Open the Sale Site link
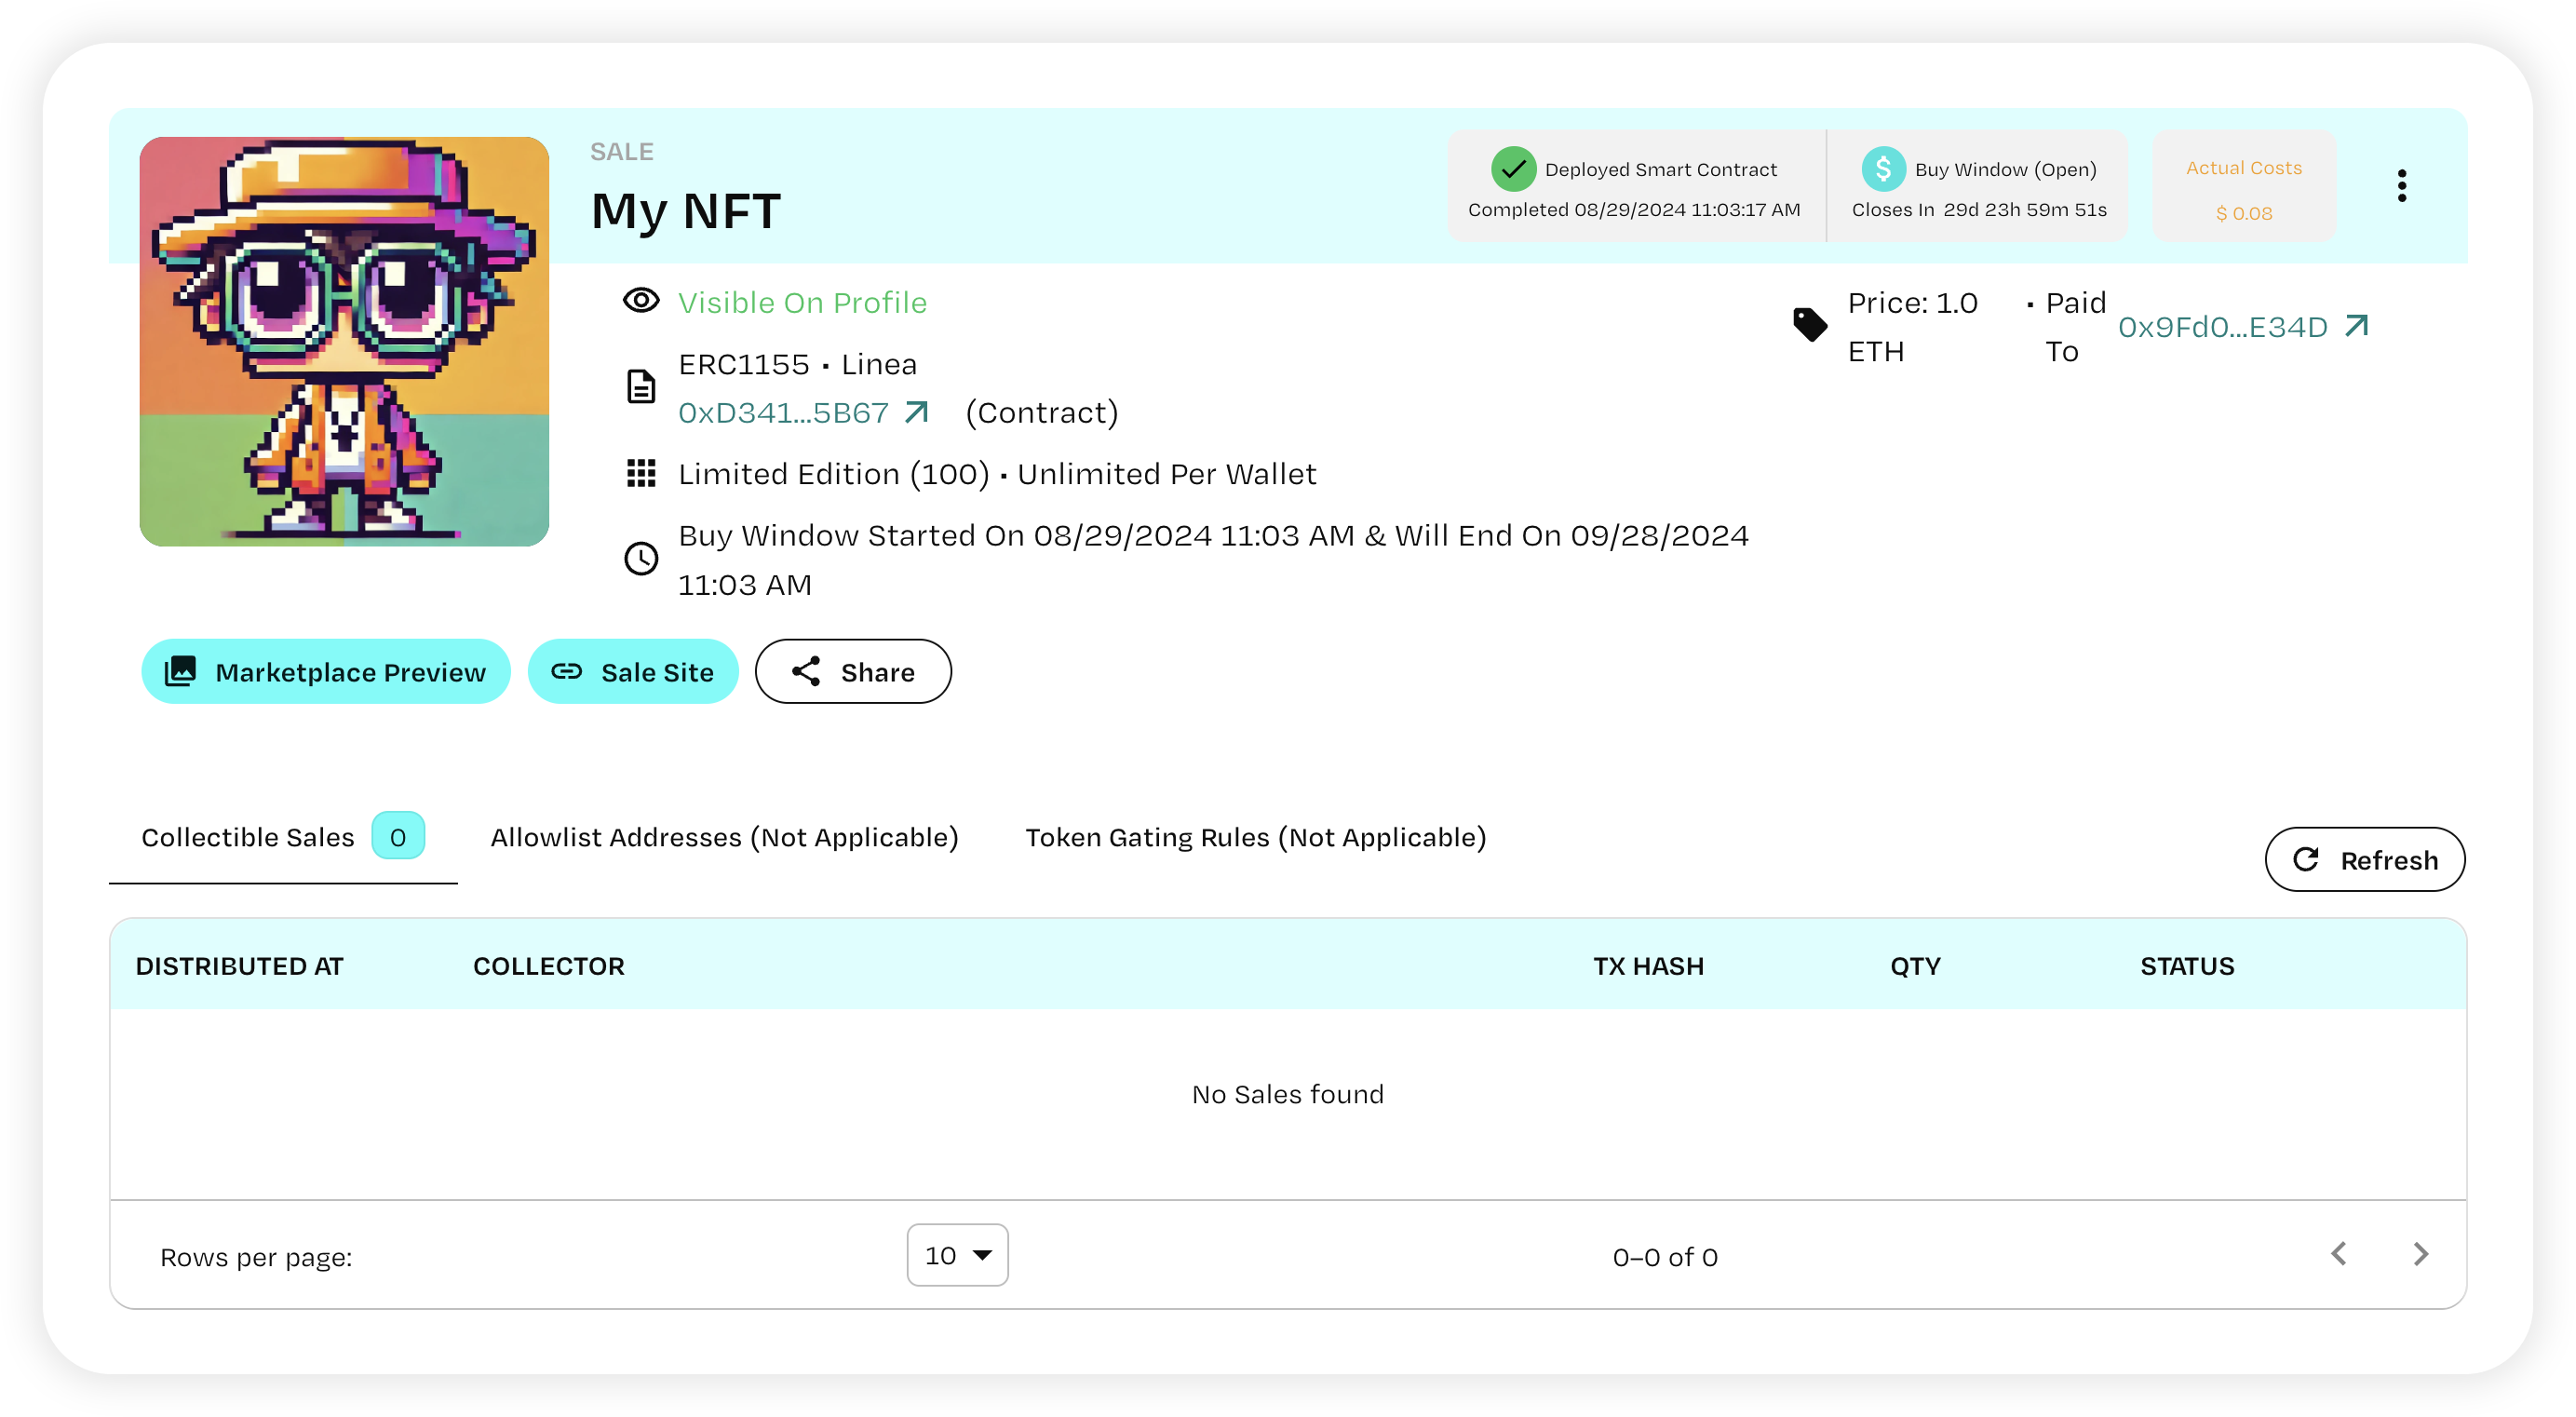This screenshot has width=2576, height=1417. click(631, 672)
